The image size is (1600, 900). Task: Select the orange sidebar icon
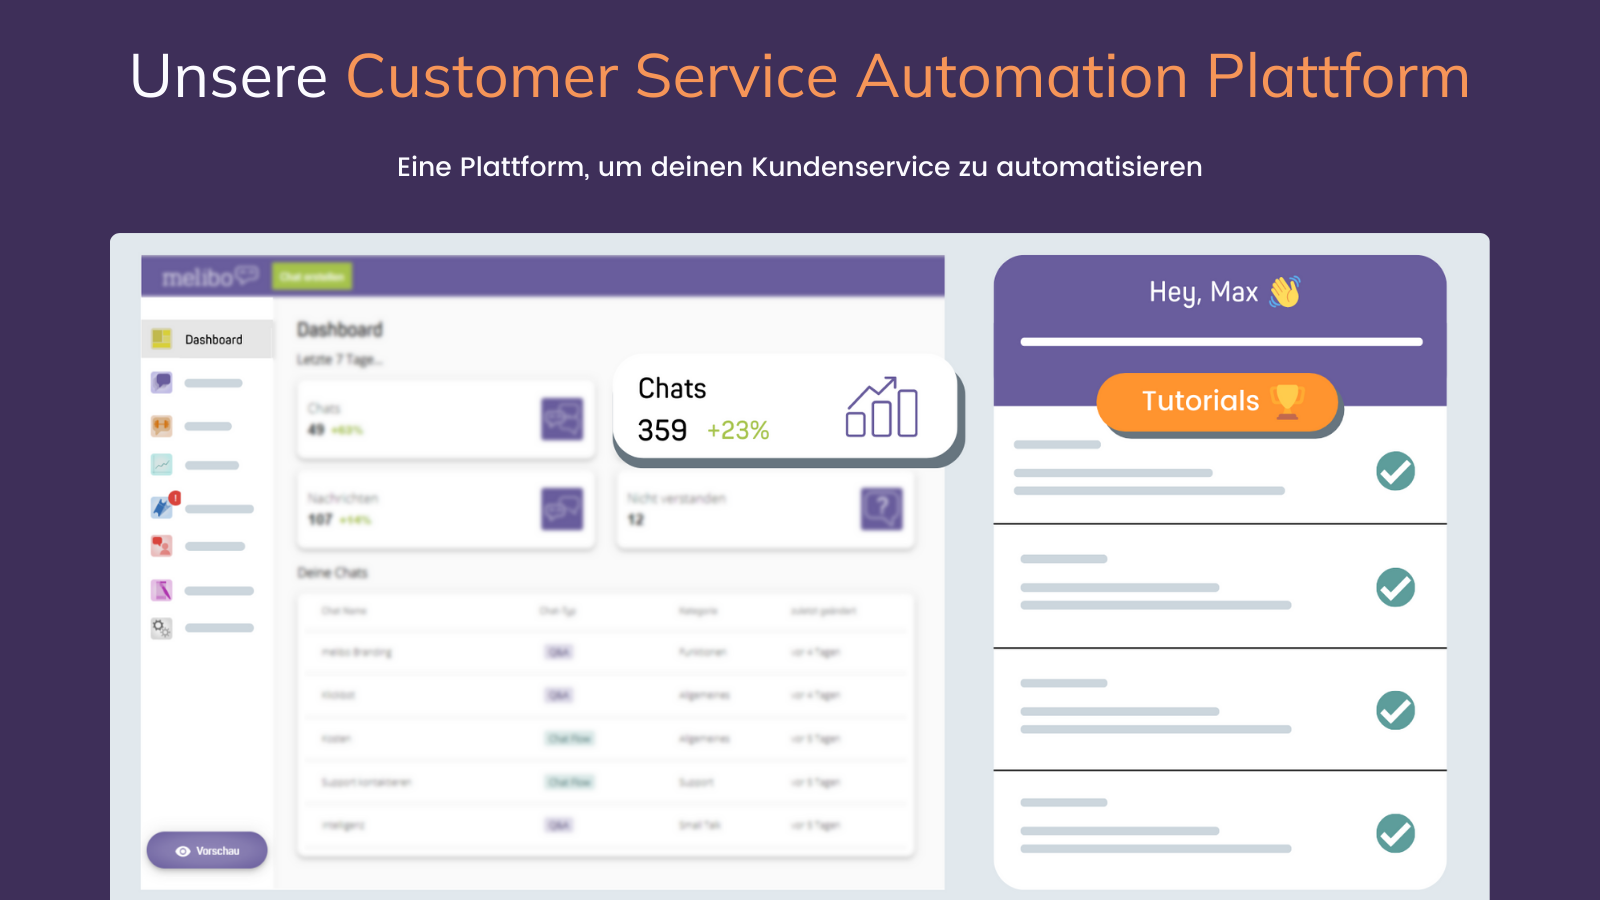[x=161, y=426]
